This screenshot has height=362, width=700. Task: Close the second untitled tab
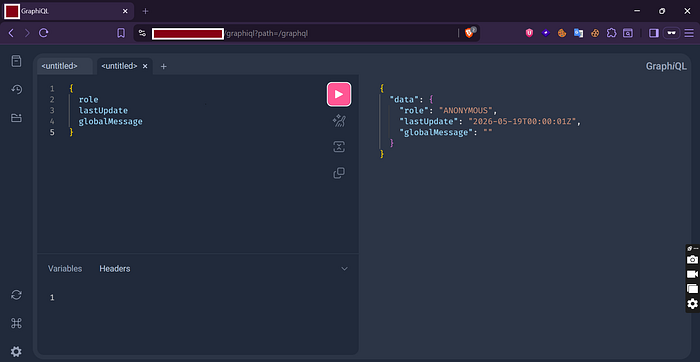pyautogui.click(x=145, y=66)
